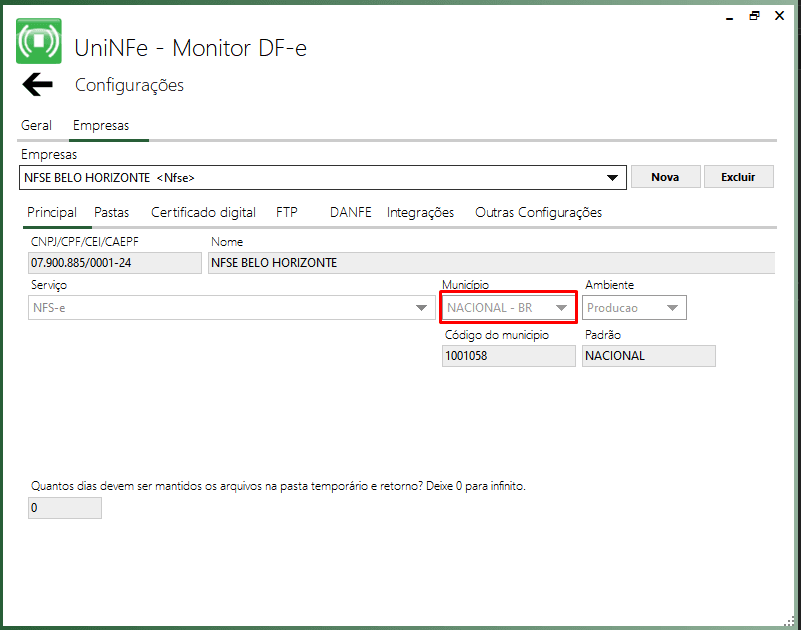The height and width of the screenshot is (630, 801).
Task: Click the window resize grip corner
Action: [790, 622]
